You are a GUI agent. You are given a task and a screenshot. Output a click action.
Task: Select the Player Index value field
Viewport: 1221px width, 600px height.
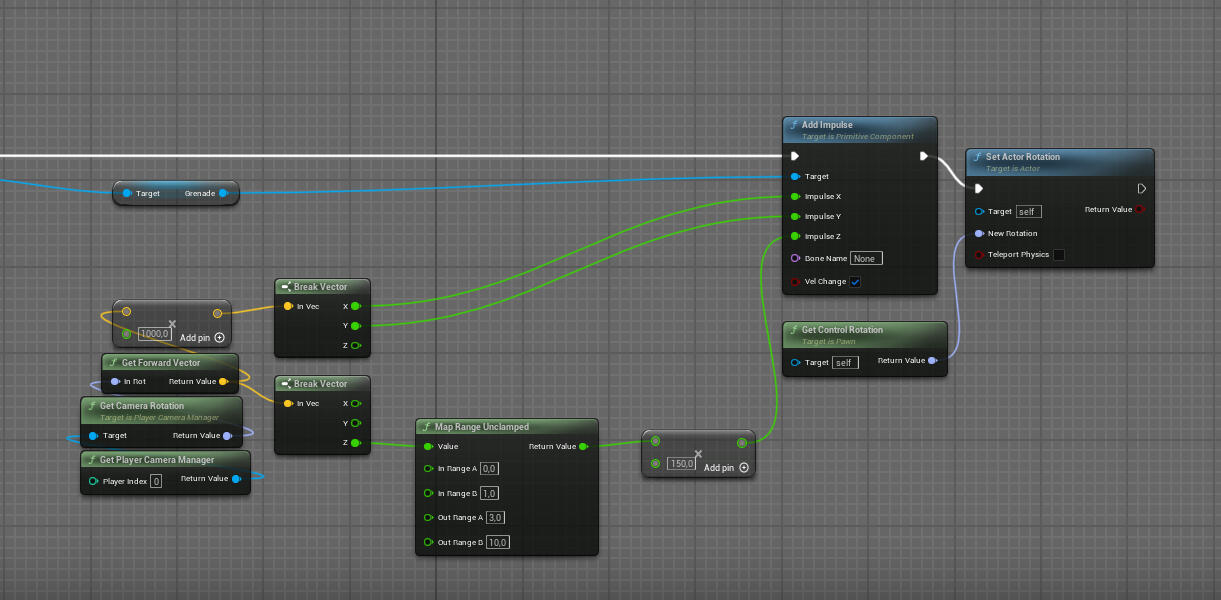tap(156, 481)
